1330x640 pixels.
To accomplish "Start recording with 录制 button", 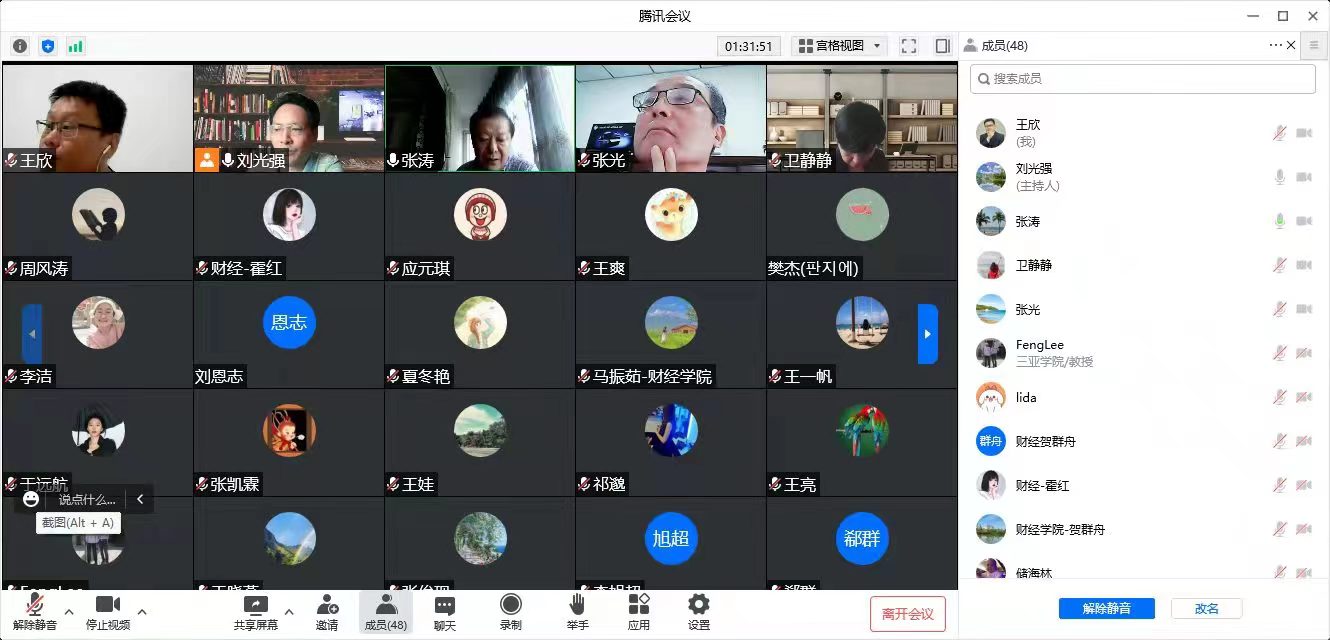I will [x=510, y=612].
